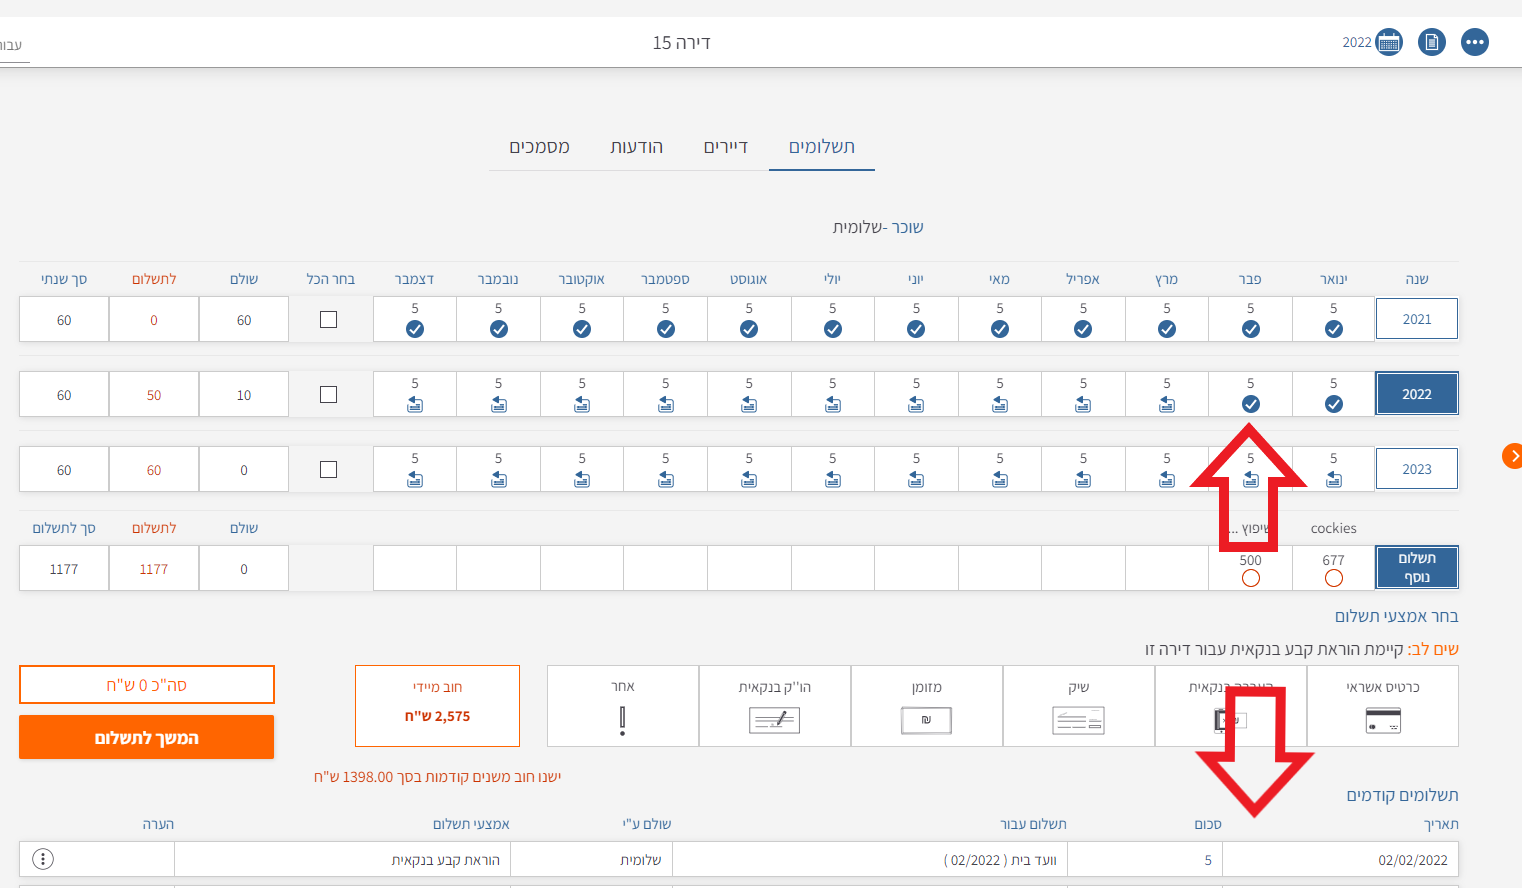Open row options for the 02/02/2022 payment

tap(43, 859)
